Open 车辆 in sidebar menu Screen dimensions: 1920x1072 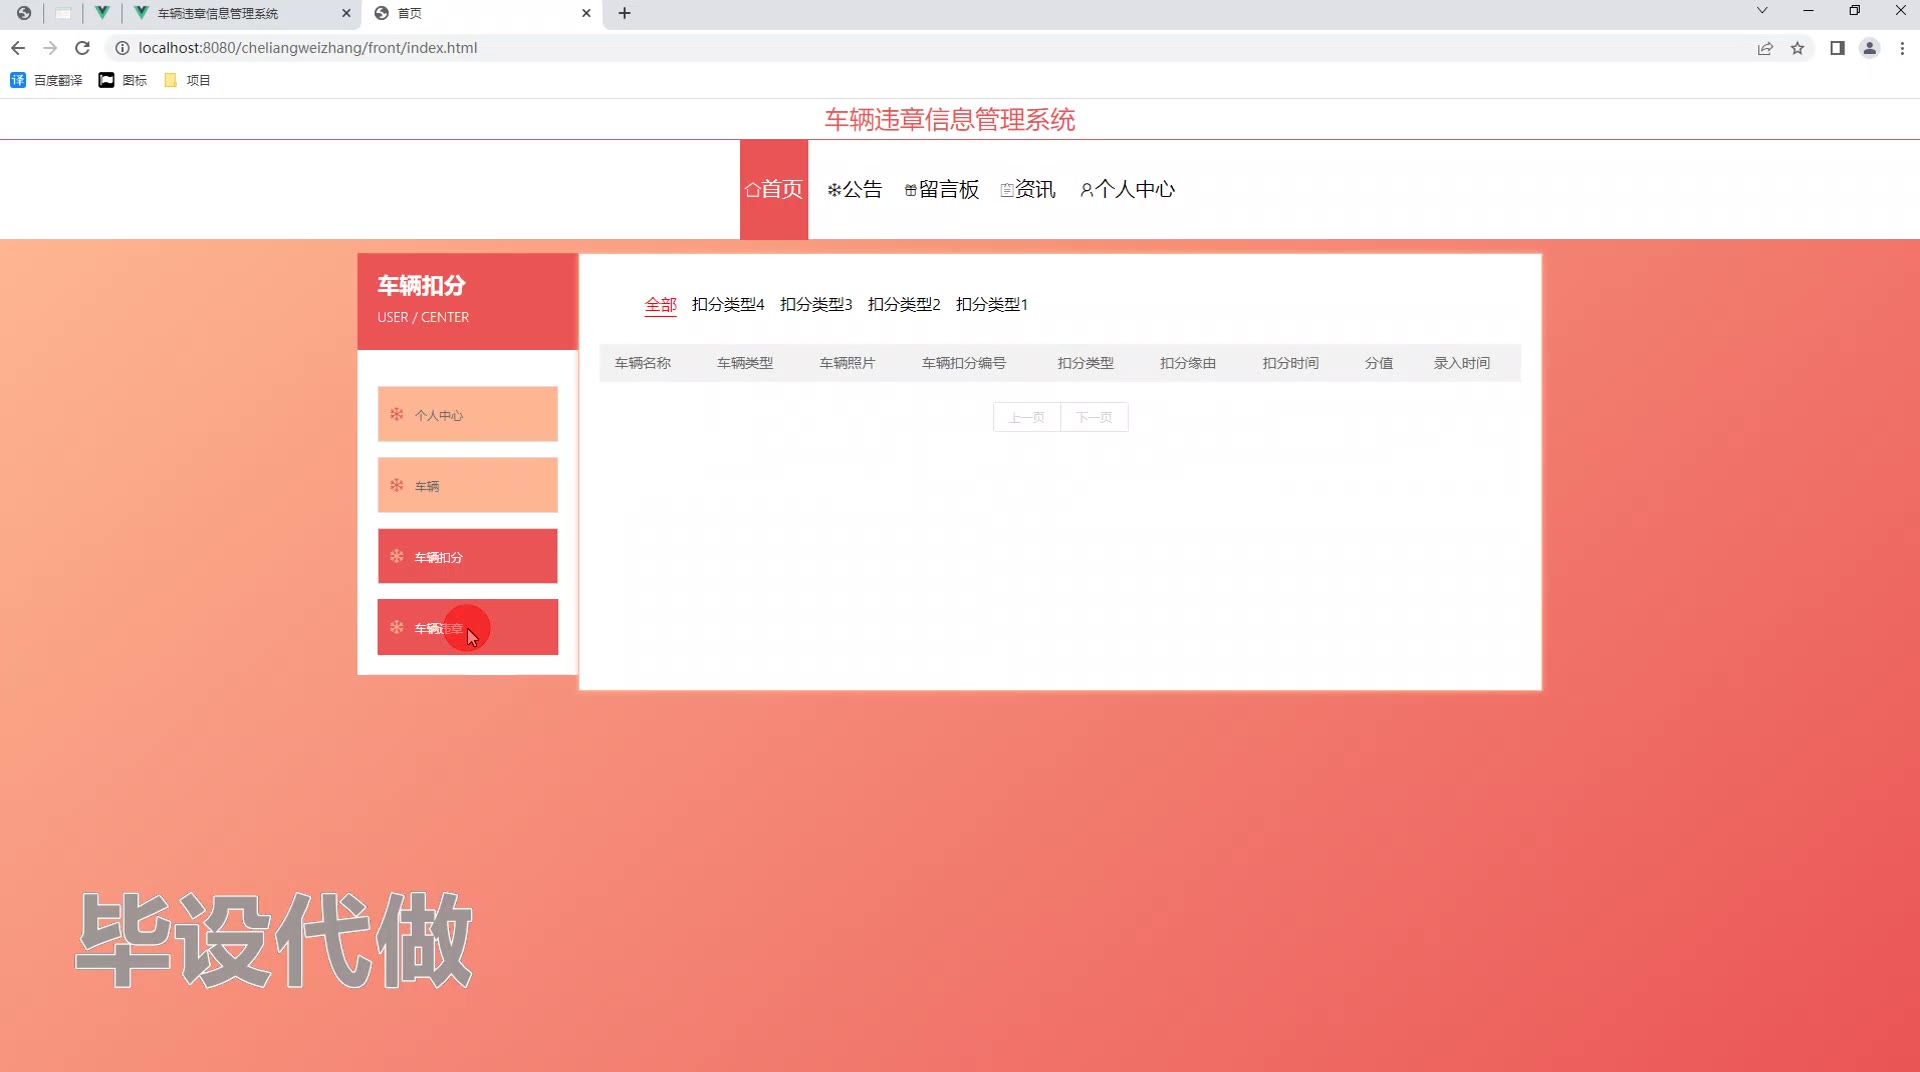pyautogui.click(x=467, y=486)
